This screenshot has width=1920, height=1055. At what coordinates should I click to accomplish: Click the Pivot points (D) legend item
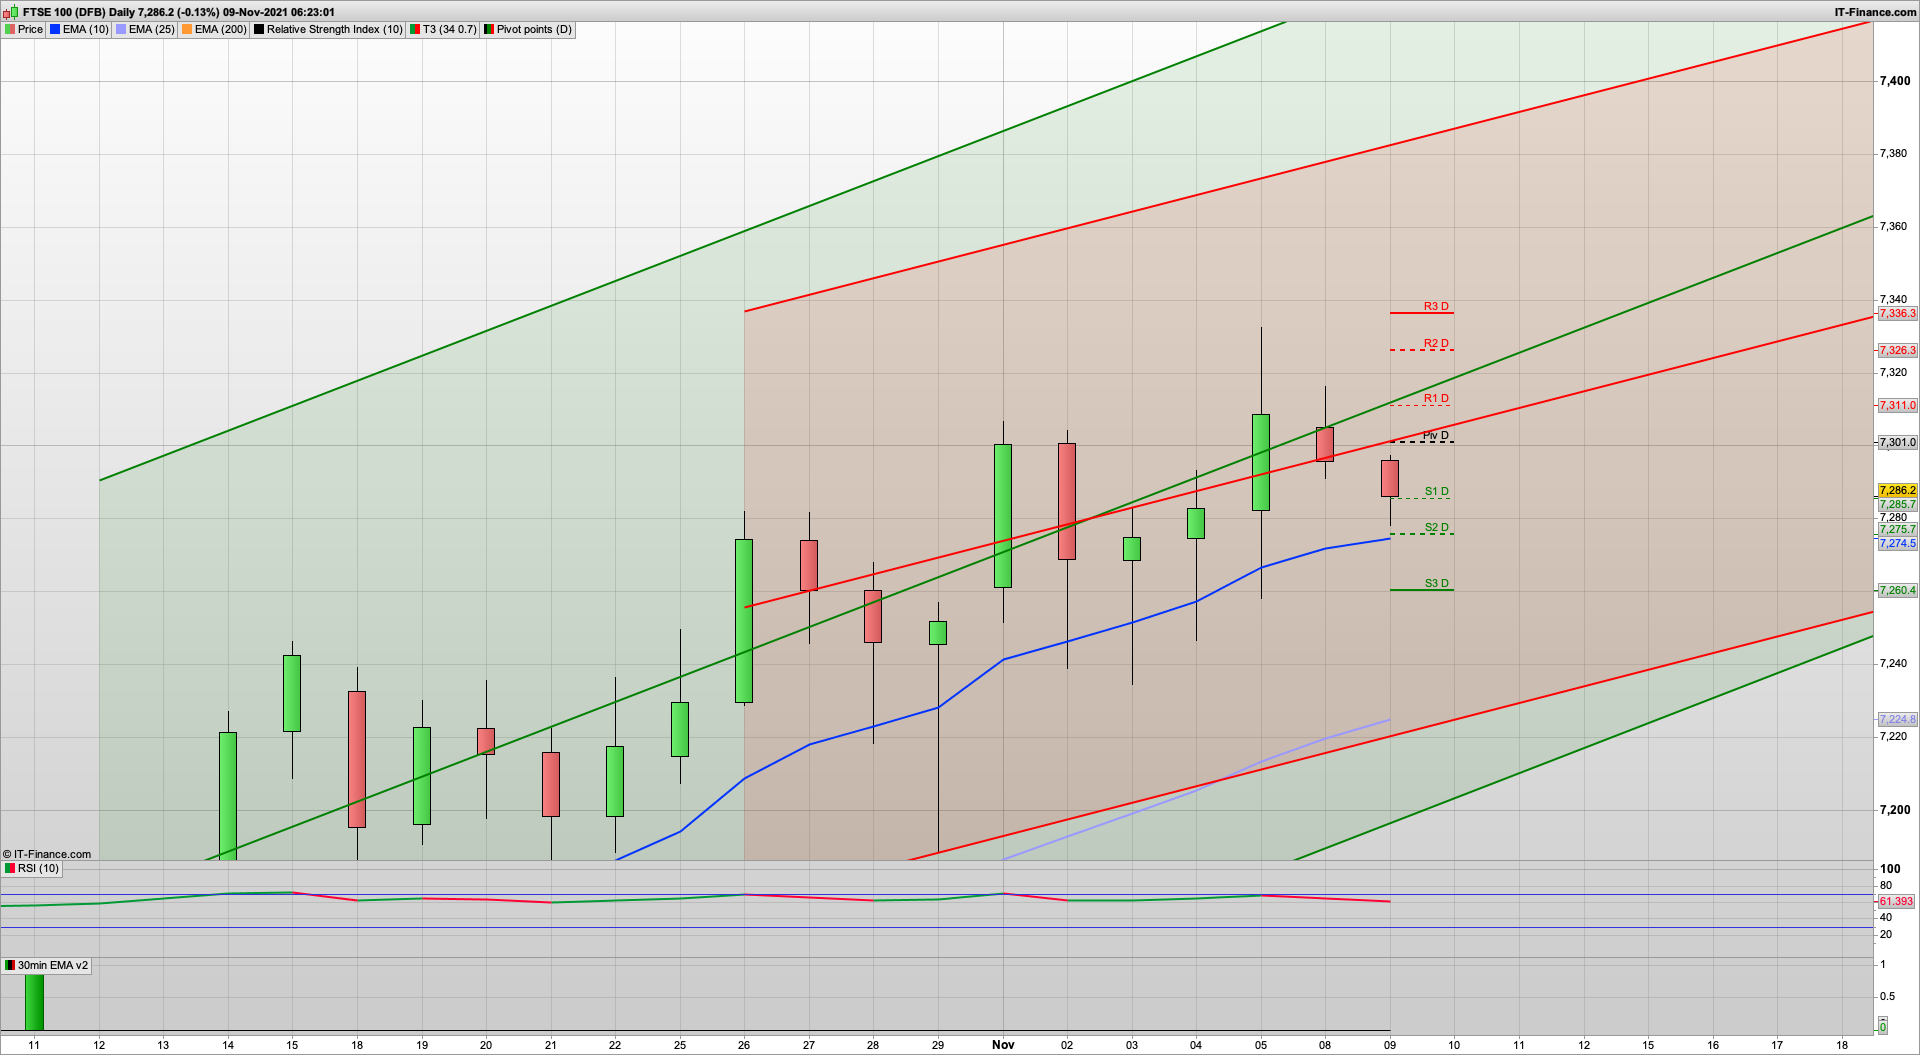point(528,29)
